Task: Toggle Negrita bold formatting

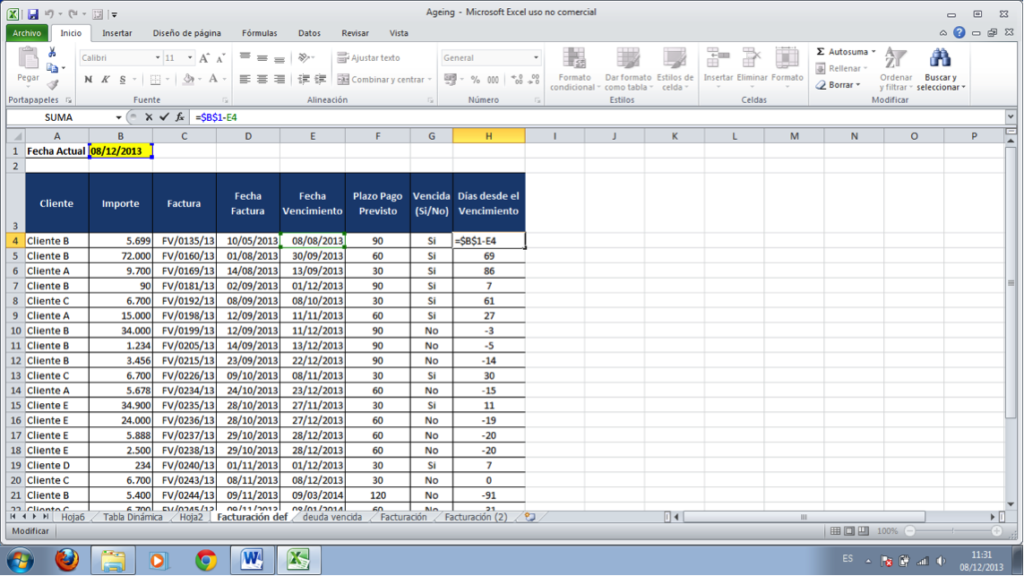Action: click(88, 79)
